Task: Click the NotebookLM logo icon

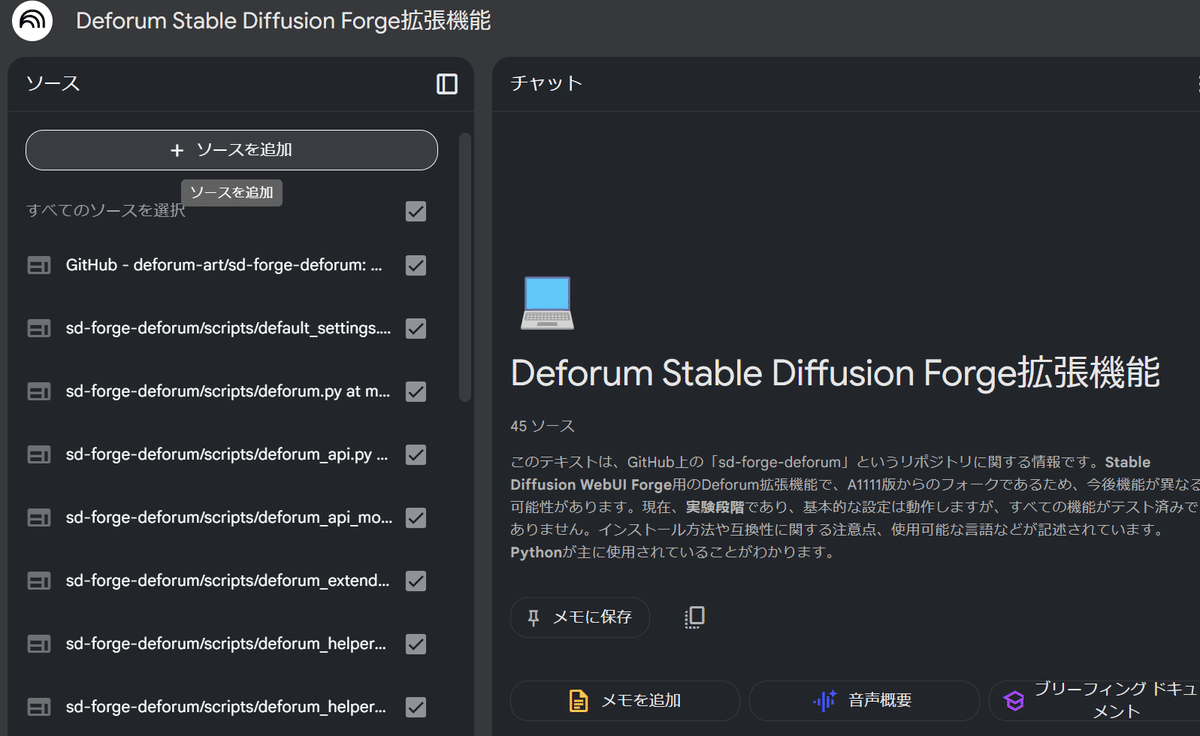Action: pos(31,21)
